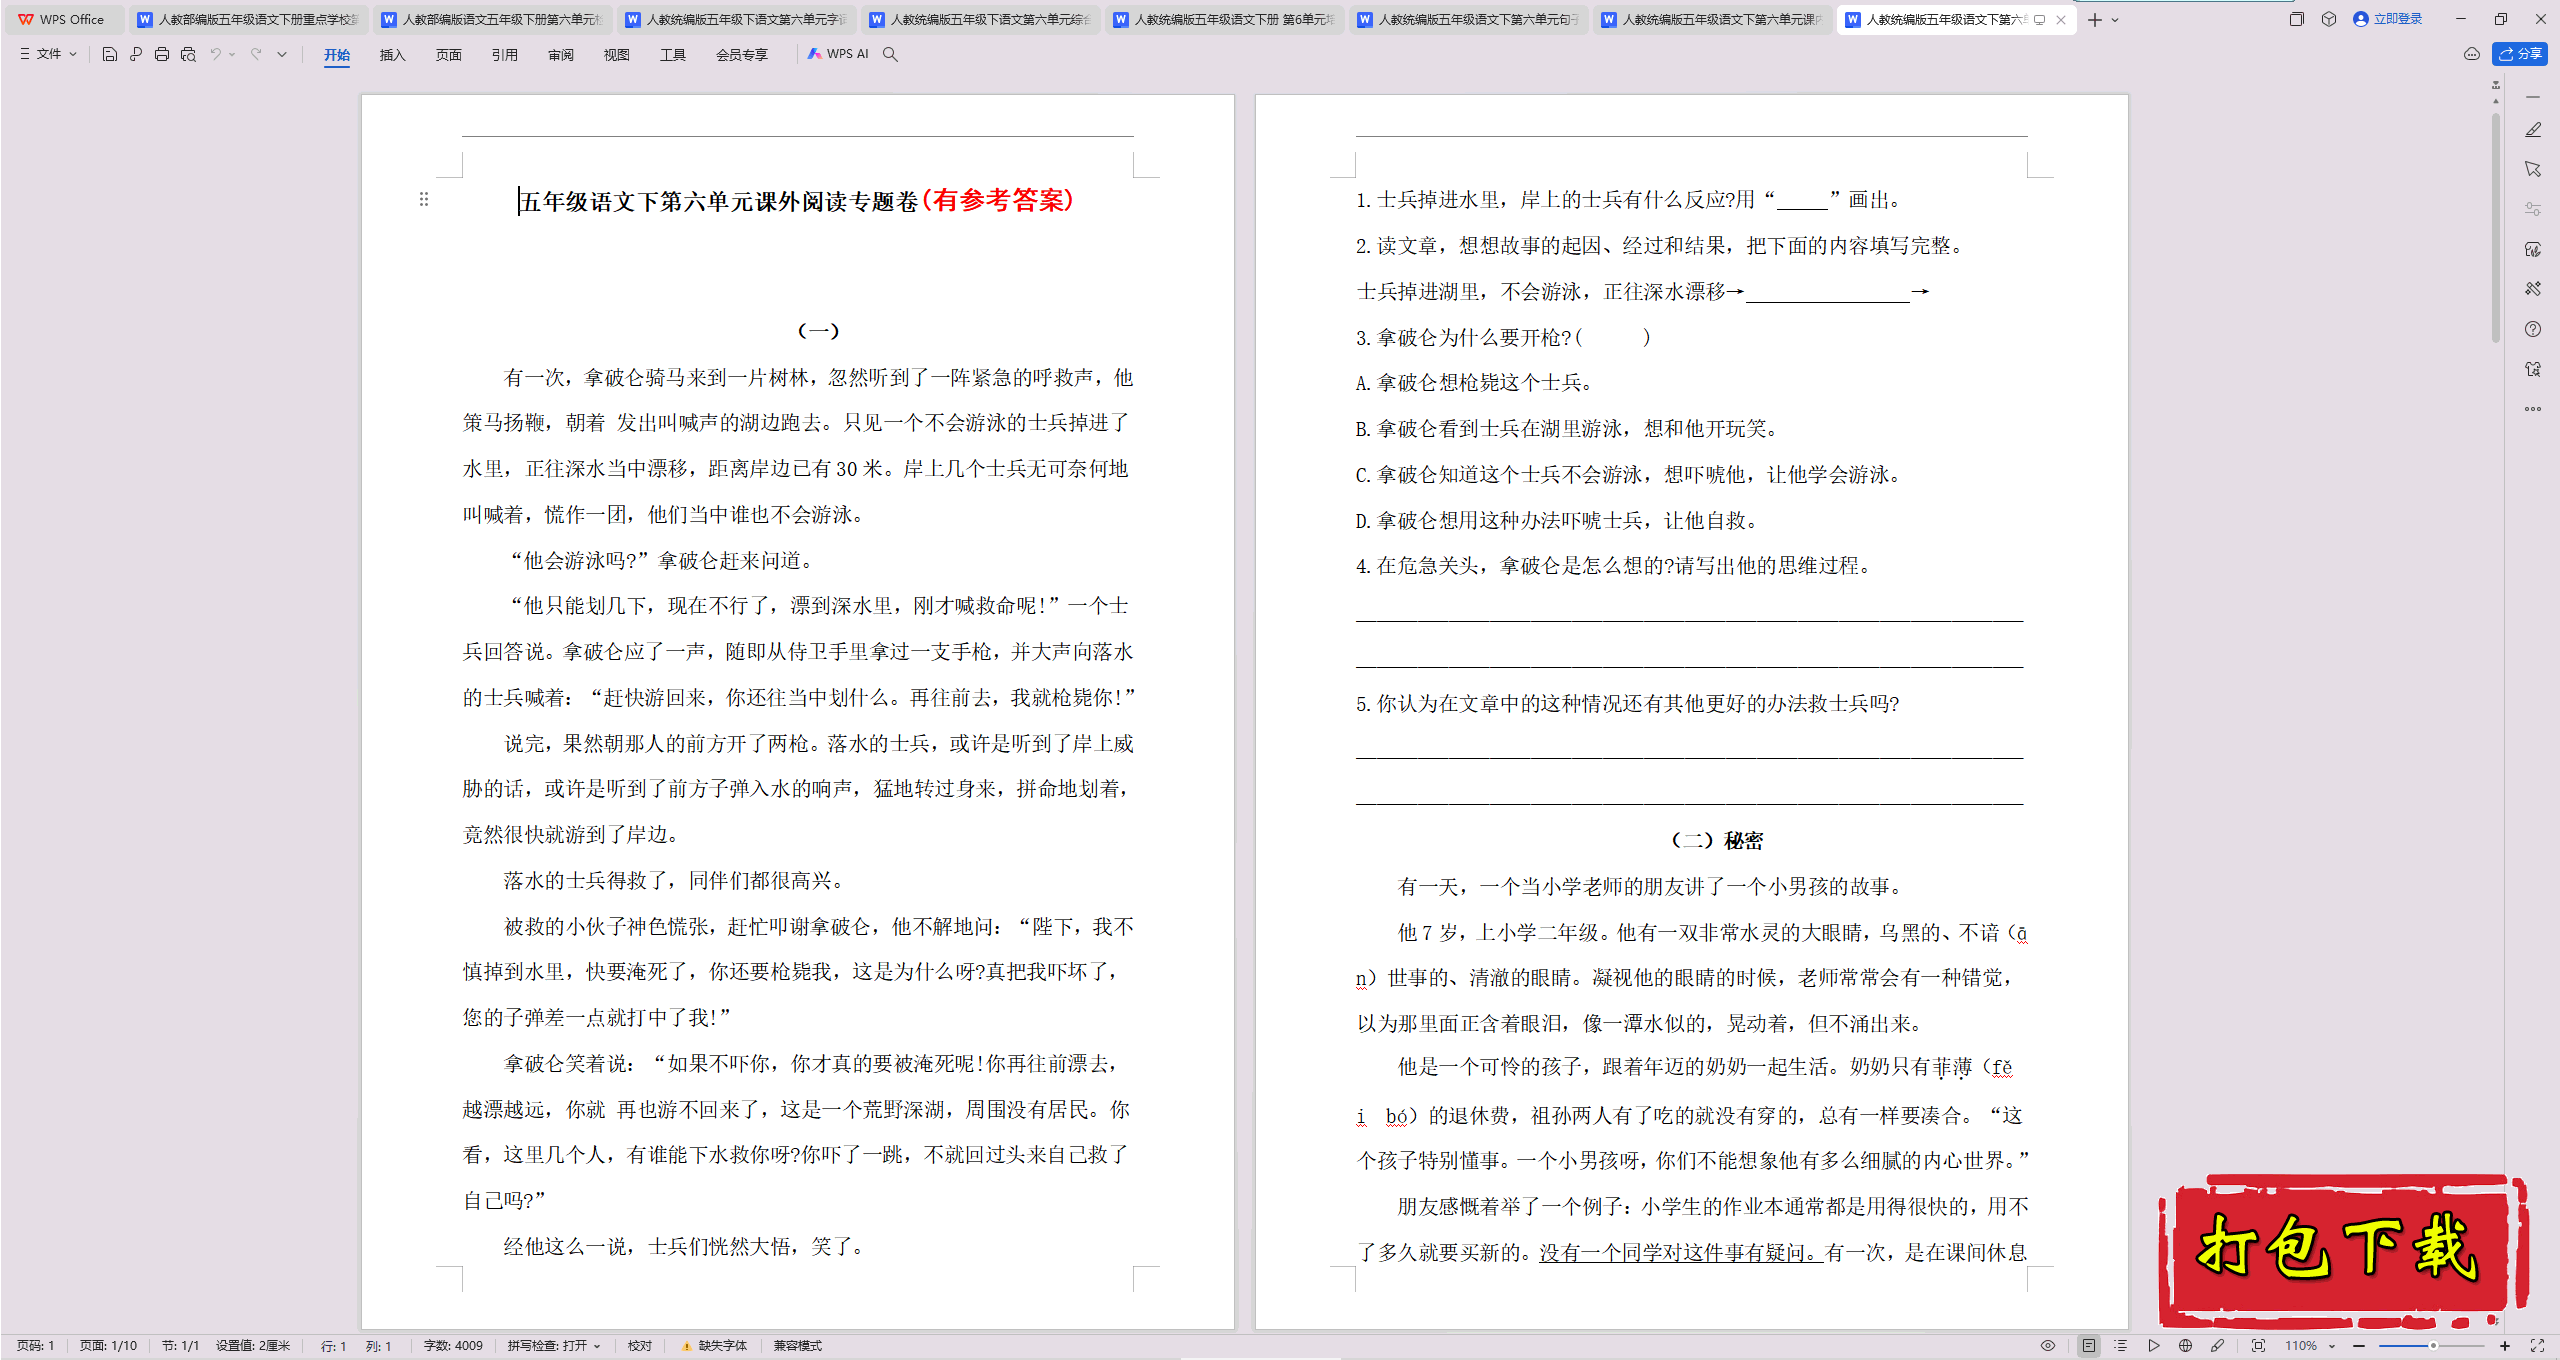Image resolution: width=2560 pixels, height=1360 pixels.
Task: Open the 页面 ribbon tab
Action: tap(449, 55)
